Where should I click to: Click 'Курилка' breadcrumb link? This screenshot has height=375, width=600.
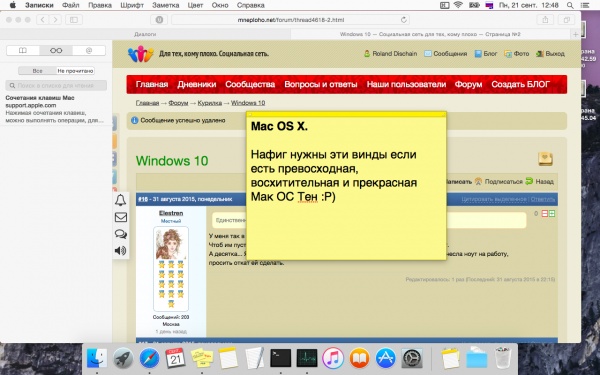(x=210, y=103)
